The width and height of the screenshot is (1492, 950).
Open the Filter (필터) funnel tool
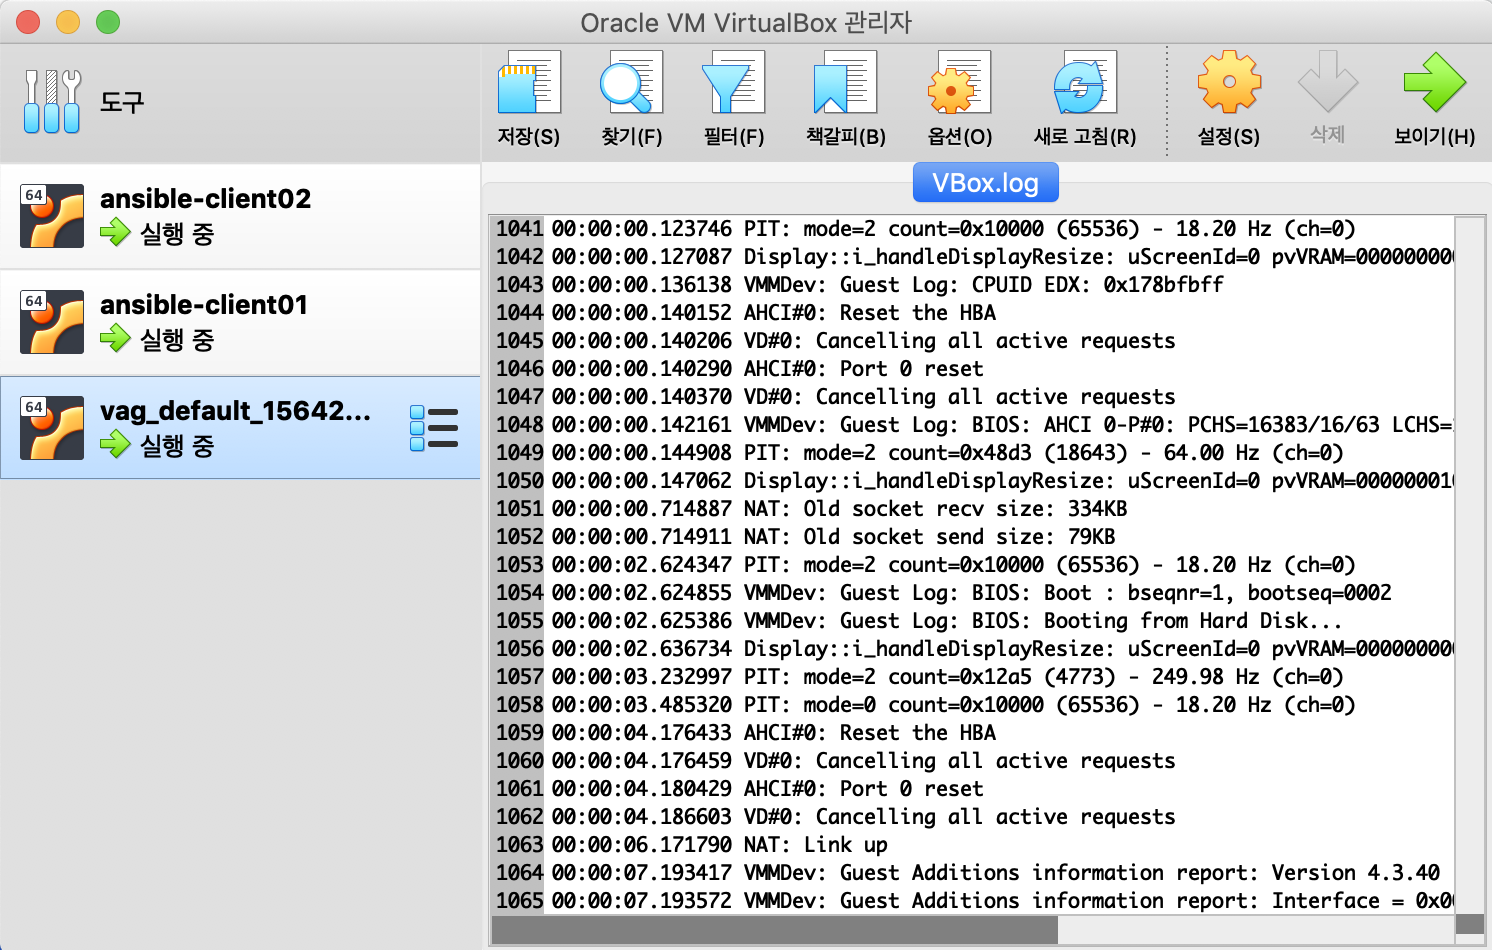click(x=733, y=82)
